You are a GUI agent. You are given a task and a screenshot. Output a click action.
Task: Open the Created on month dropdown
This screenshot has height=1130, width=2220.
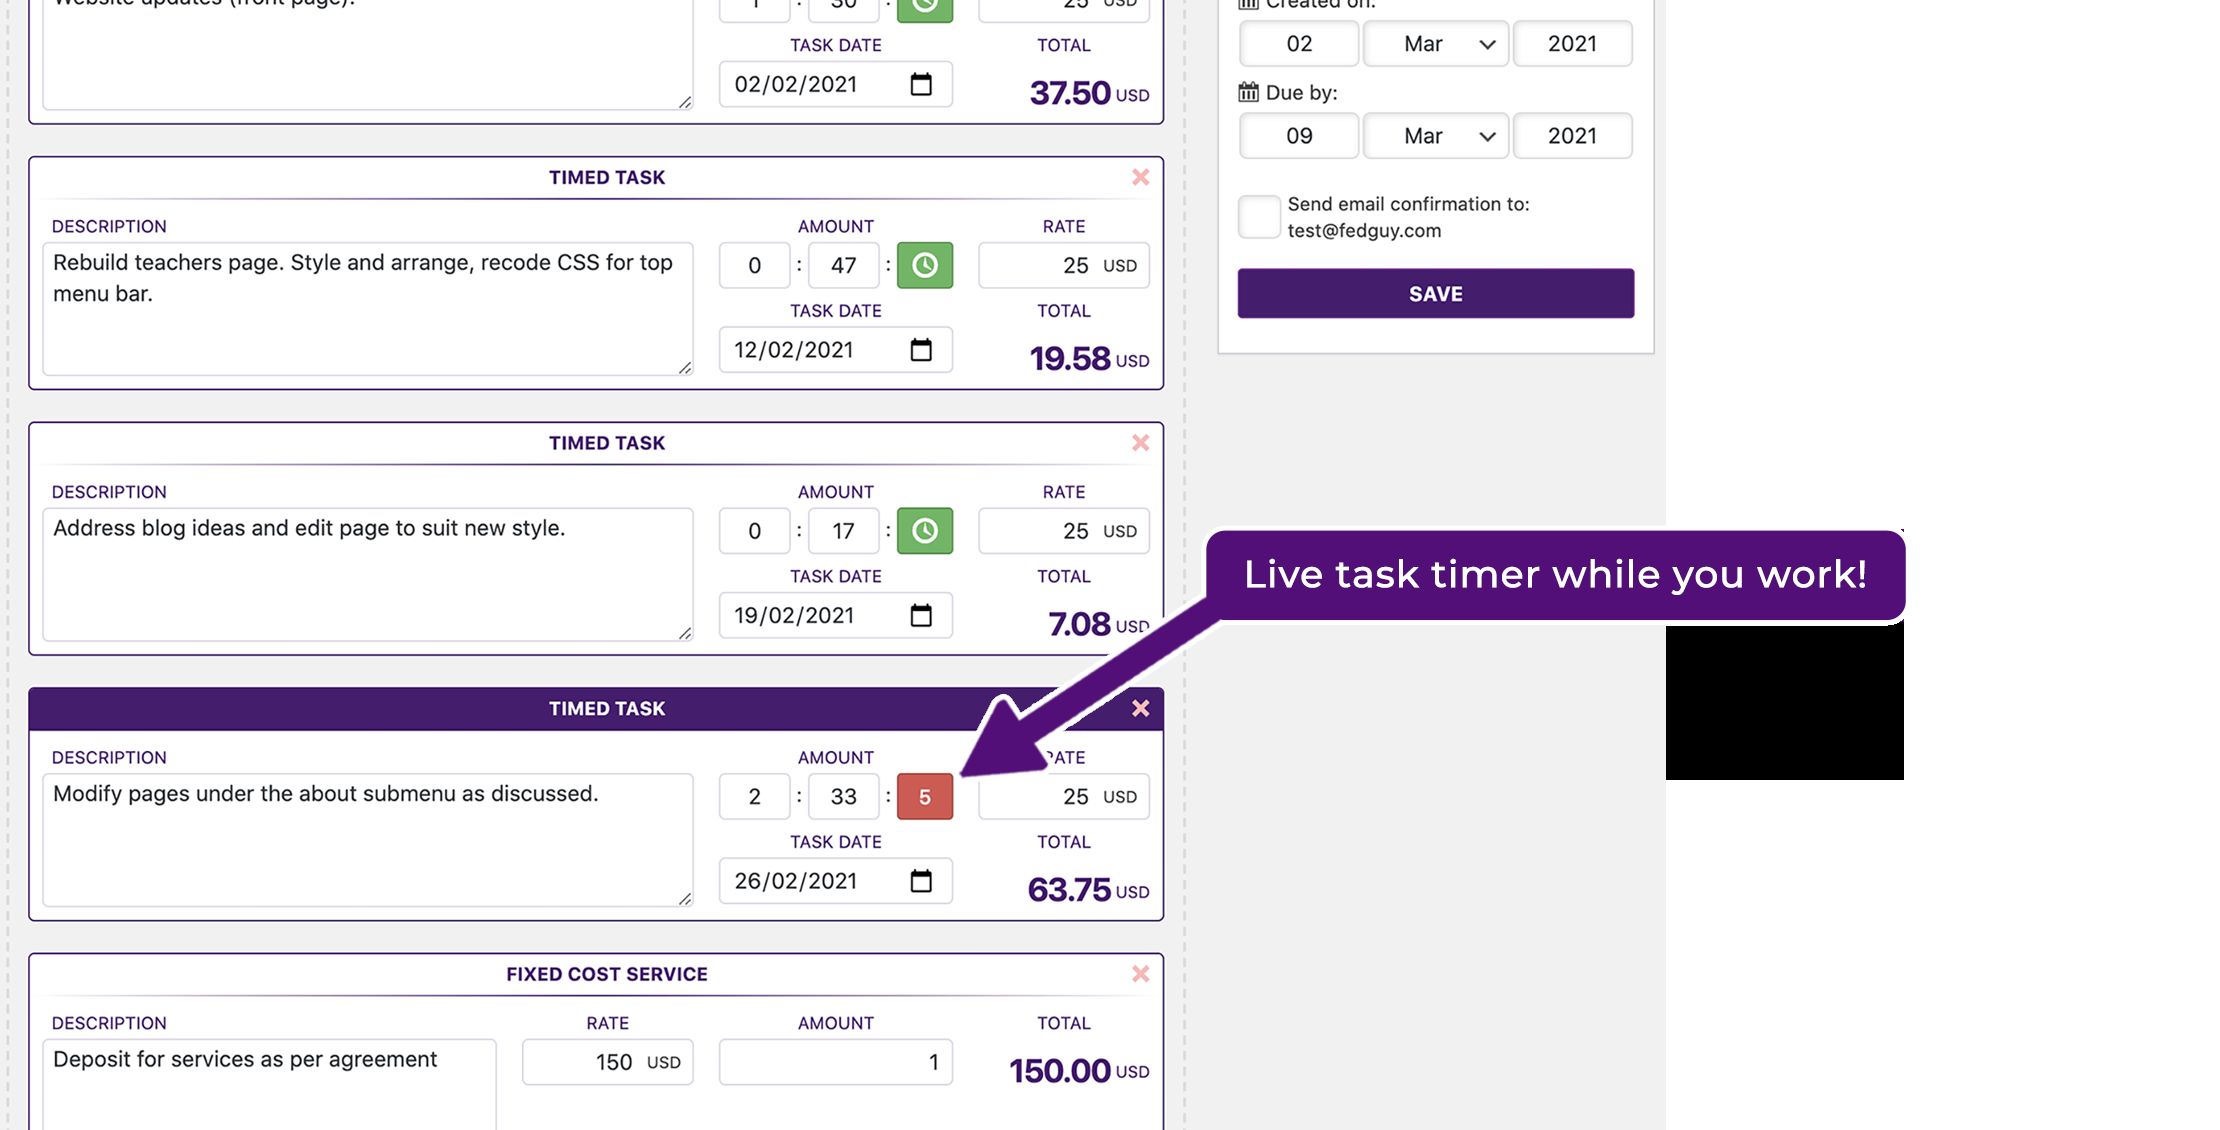[1435, 44]
